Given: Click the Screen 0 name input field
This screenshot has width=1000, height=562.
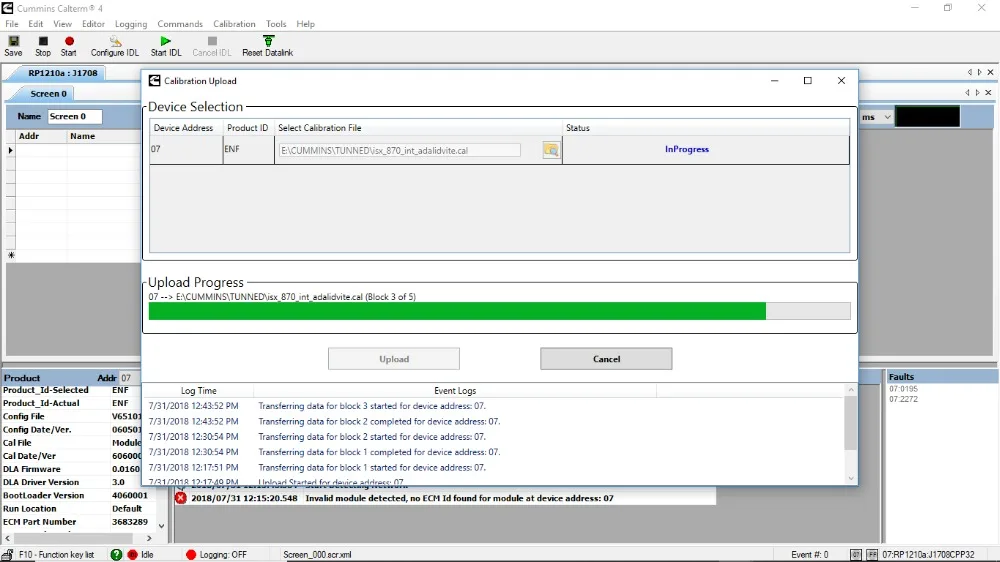Looking at the screenshot, I should 75,116.
